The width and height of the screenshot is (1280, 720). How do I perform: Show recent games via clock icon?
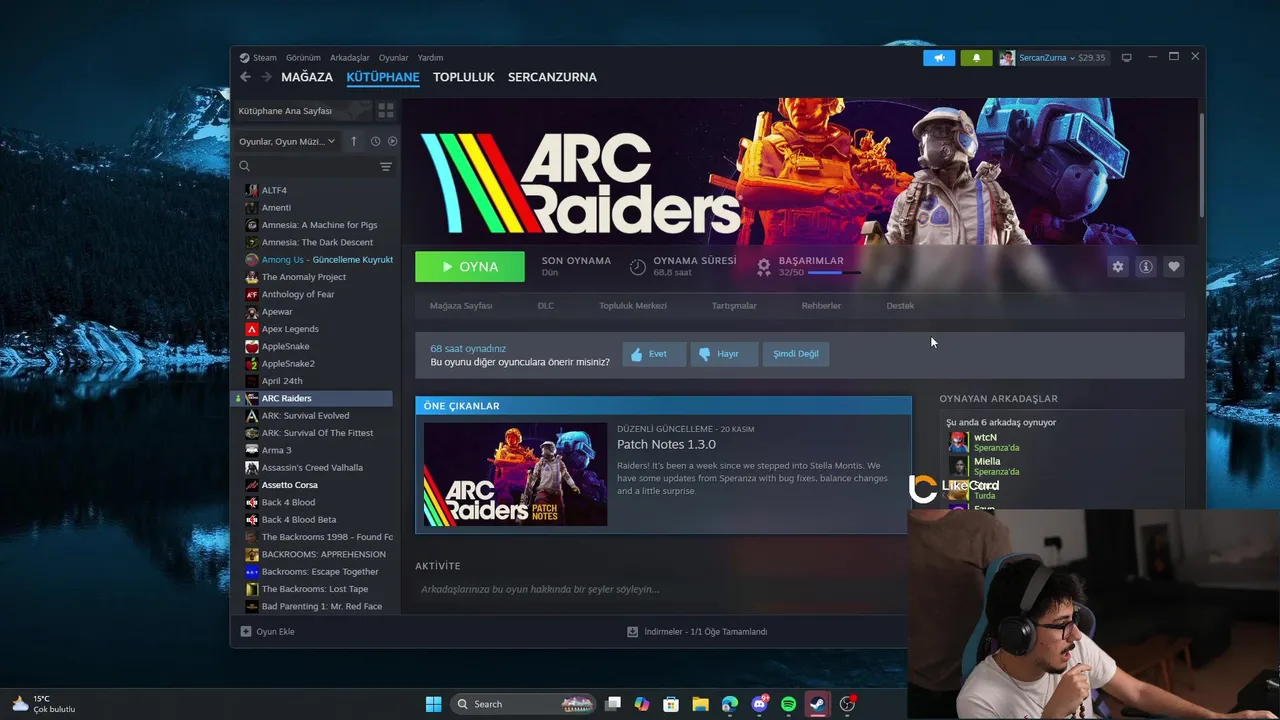tap(375, 141)
